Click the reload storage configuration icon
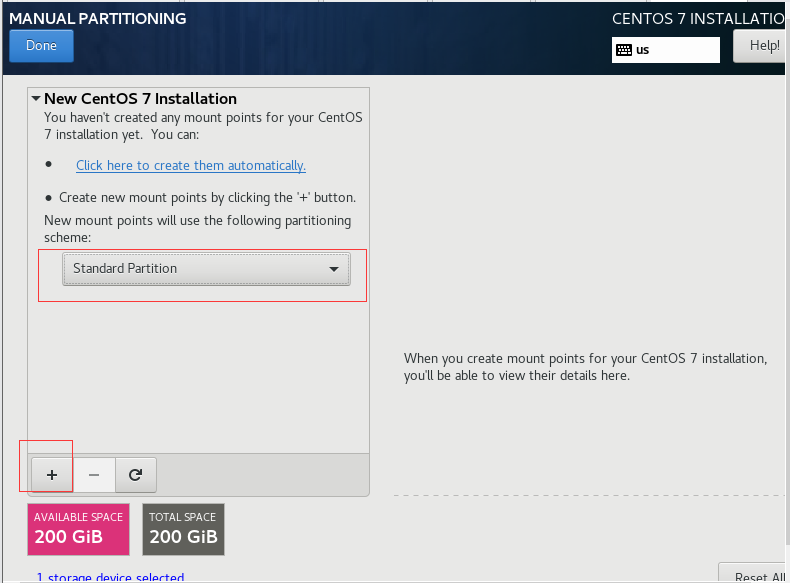Viewport: 790px width, 583px height. pyautogui.click(x=135, y=475)
